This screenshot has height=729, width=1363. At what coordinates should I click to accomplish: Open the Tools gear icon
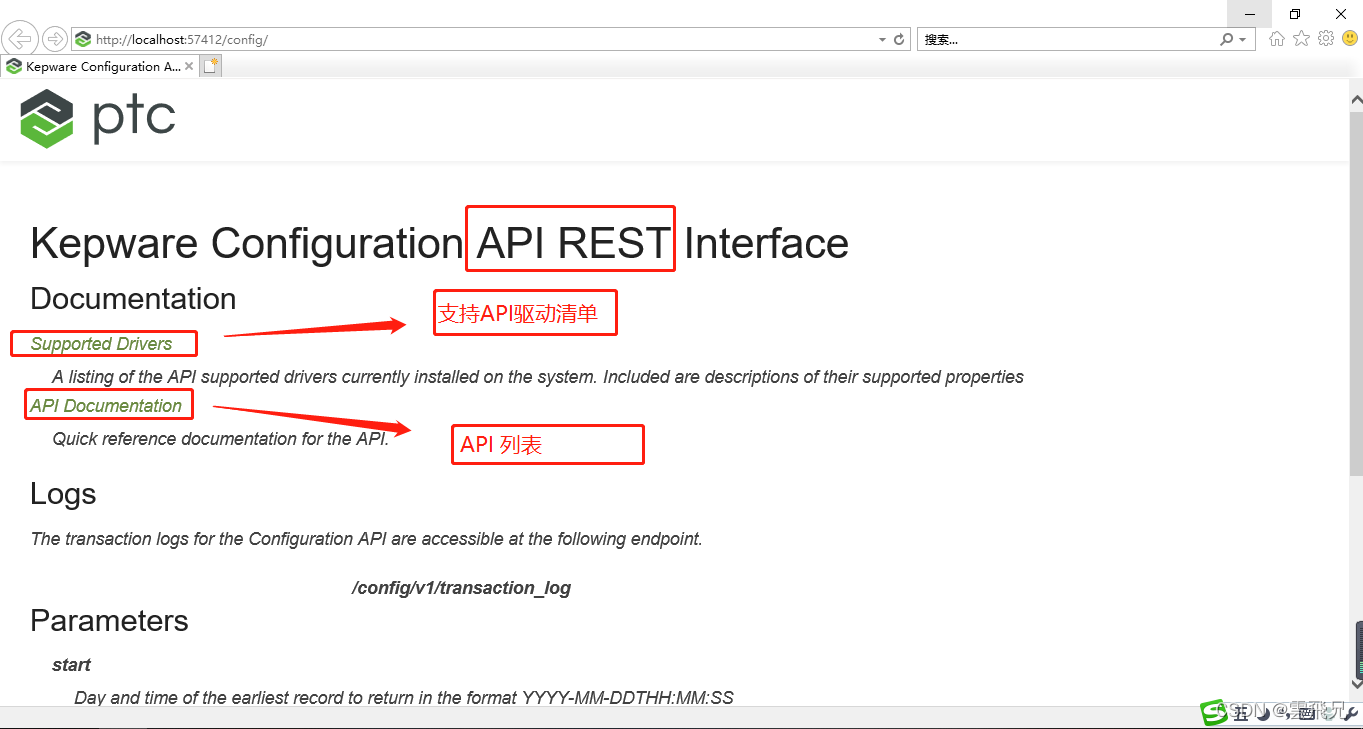1326,39
